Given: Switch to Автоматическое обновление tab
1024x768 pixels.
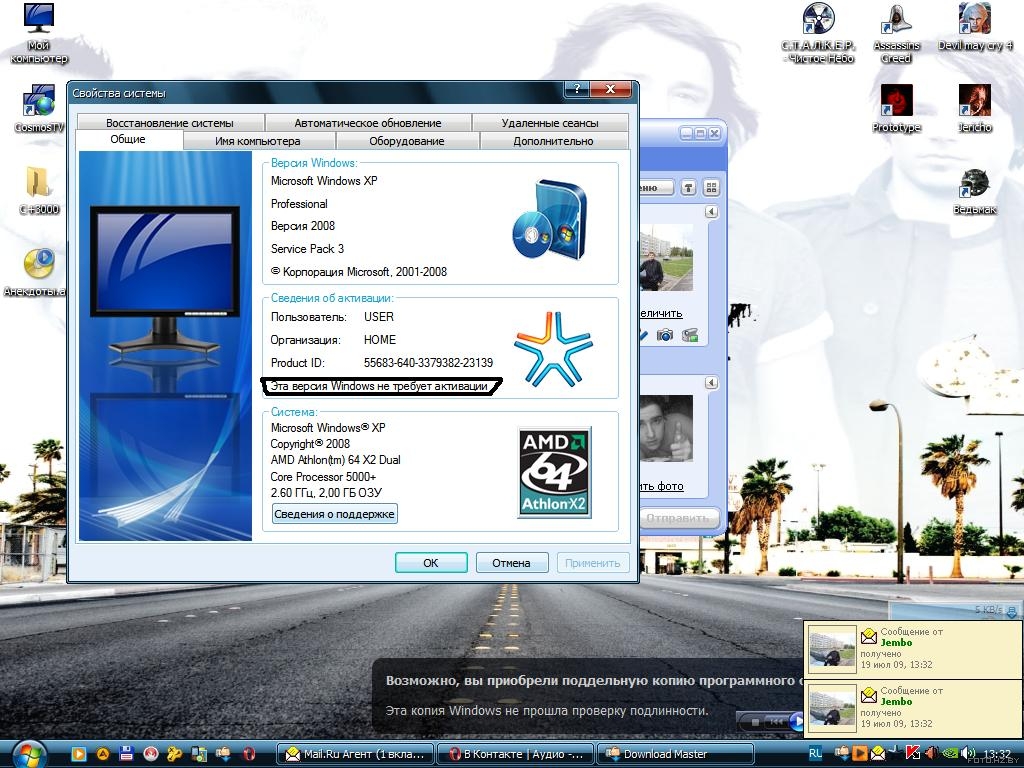Looking at the screenshot, I should (x=368, y=123).
